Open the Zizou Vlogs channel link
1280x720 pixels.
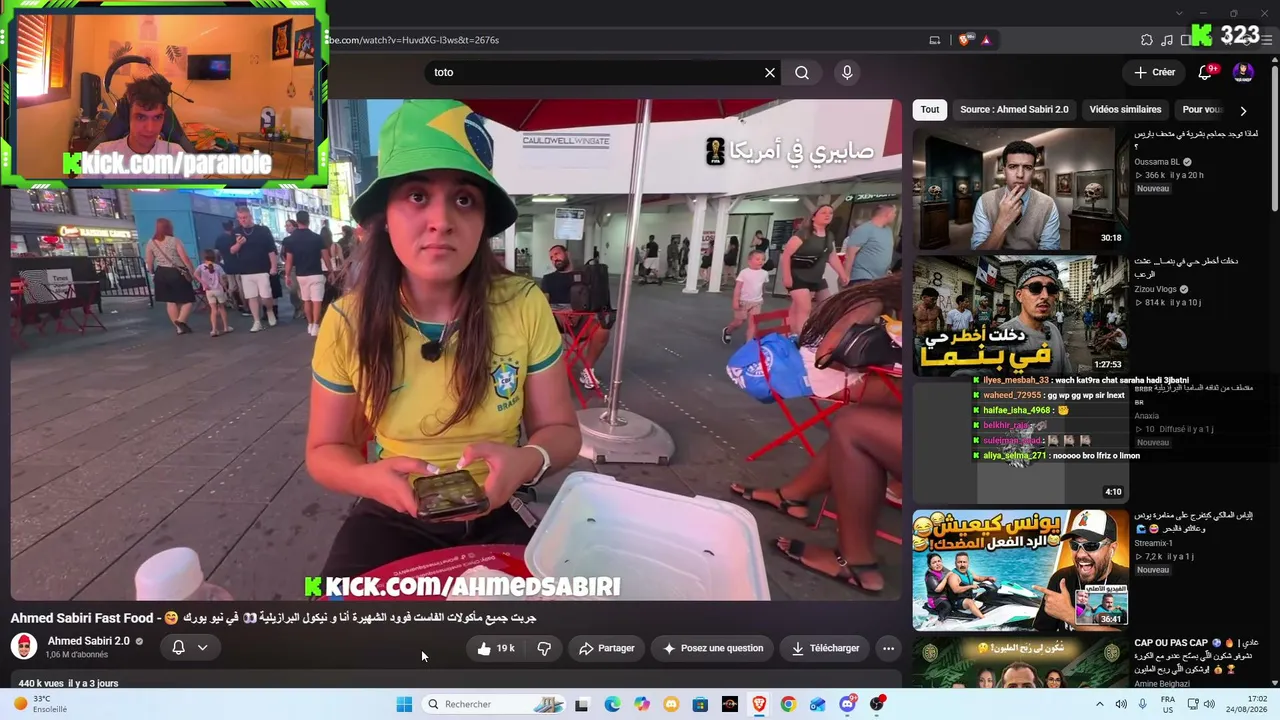[x=1155, y=289]
